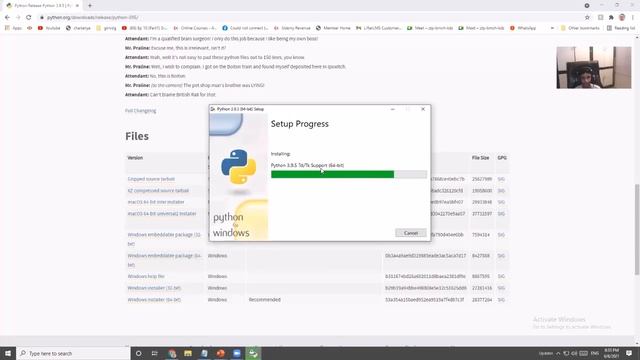Open the taskbar clock and date
This screenshot has height=360, width=640.
(x=611, y=353)
